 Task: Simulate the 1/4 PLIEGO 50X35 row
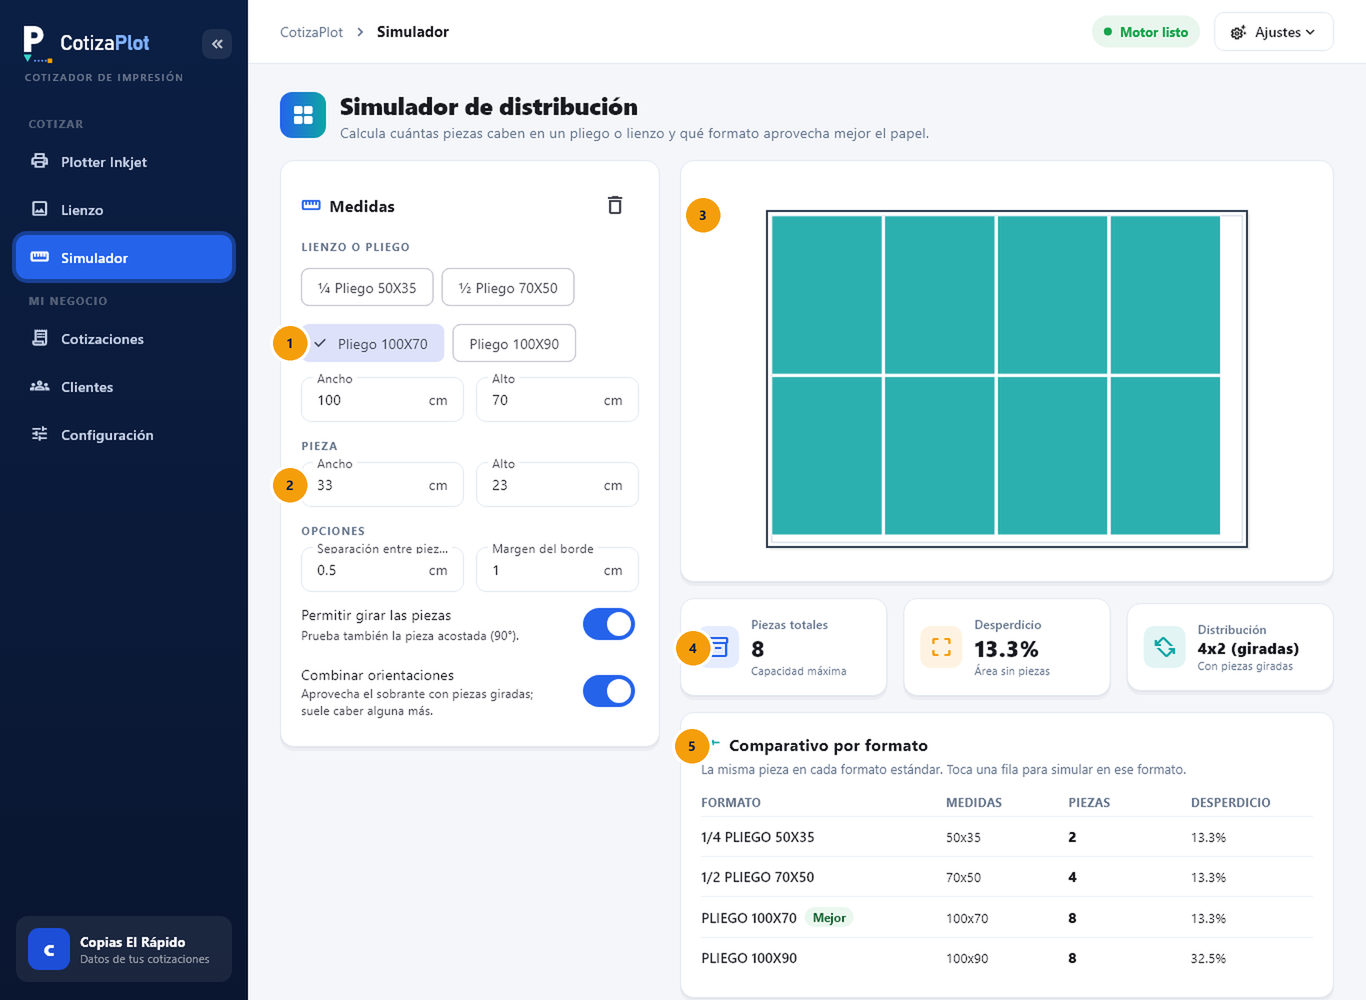pos(1006,837)
